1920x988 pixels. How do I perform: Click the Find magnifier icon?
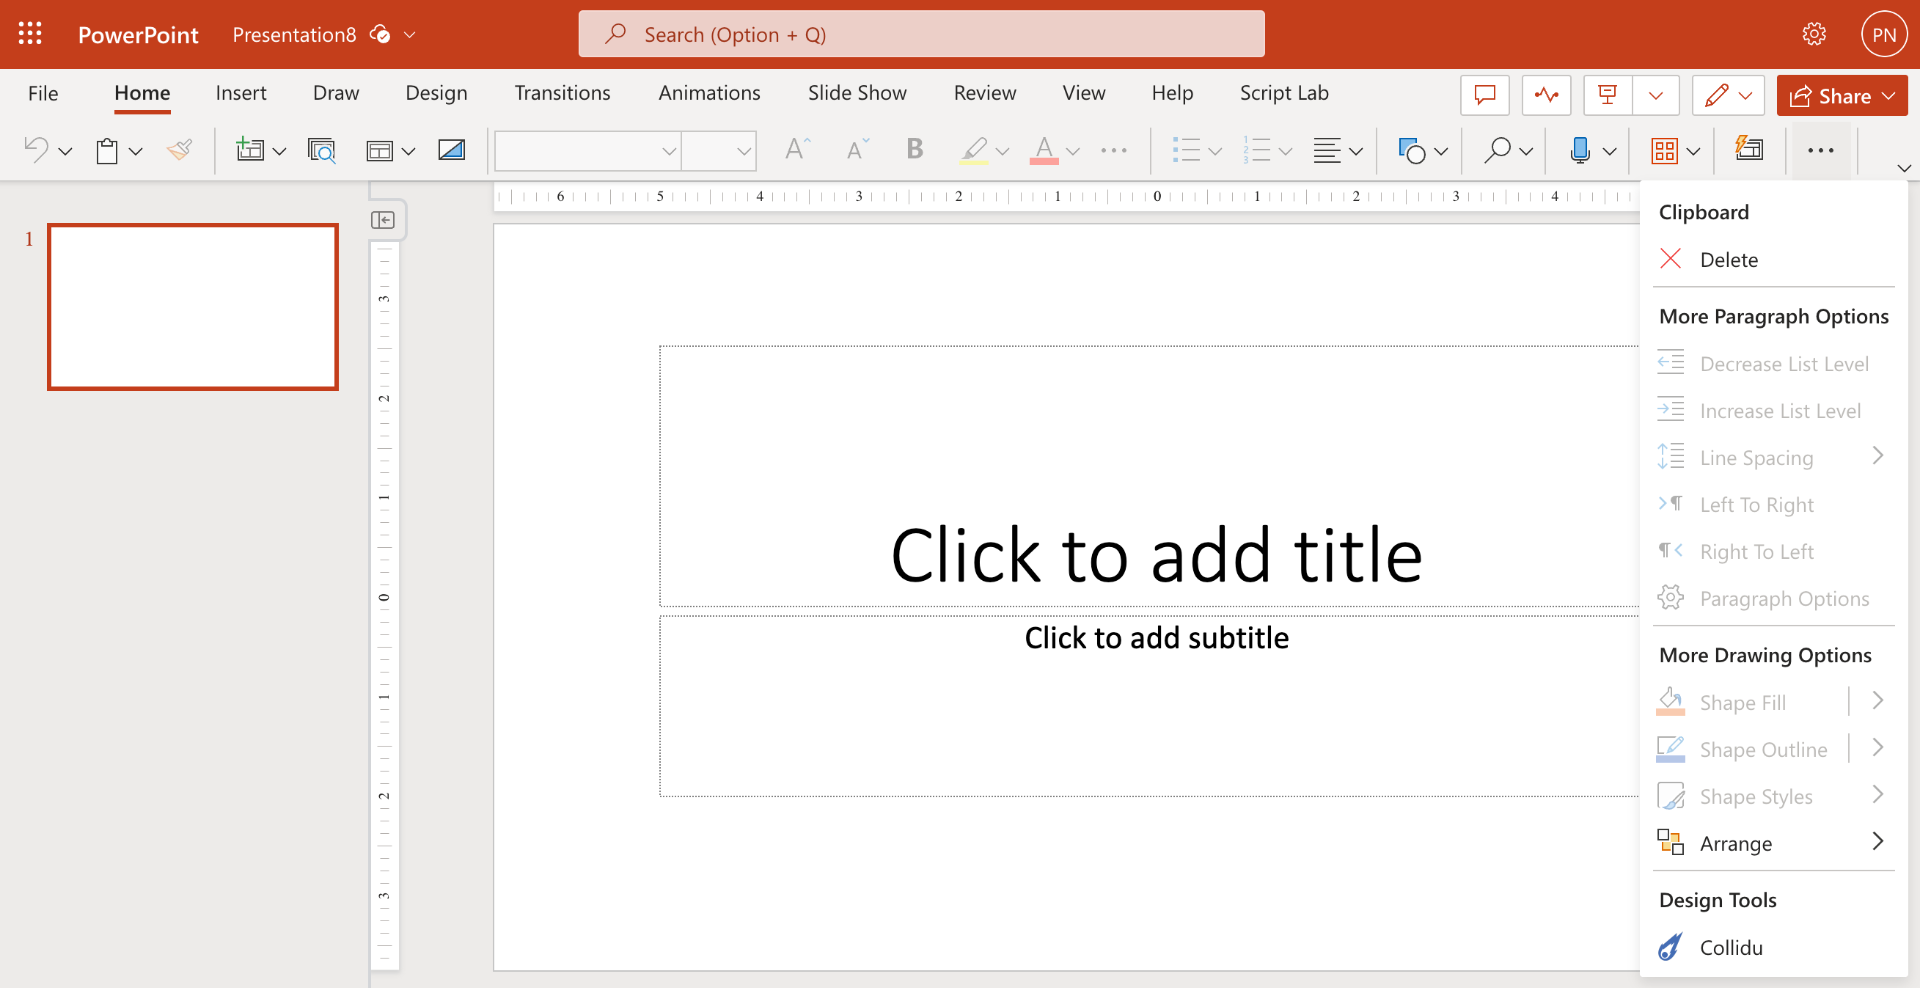(x=1497, y=150)
